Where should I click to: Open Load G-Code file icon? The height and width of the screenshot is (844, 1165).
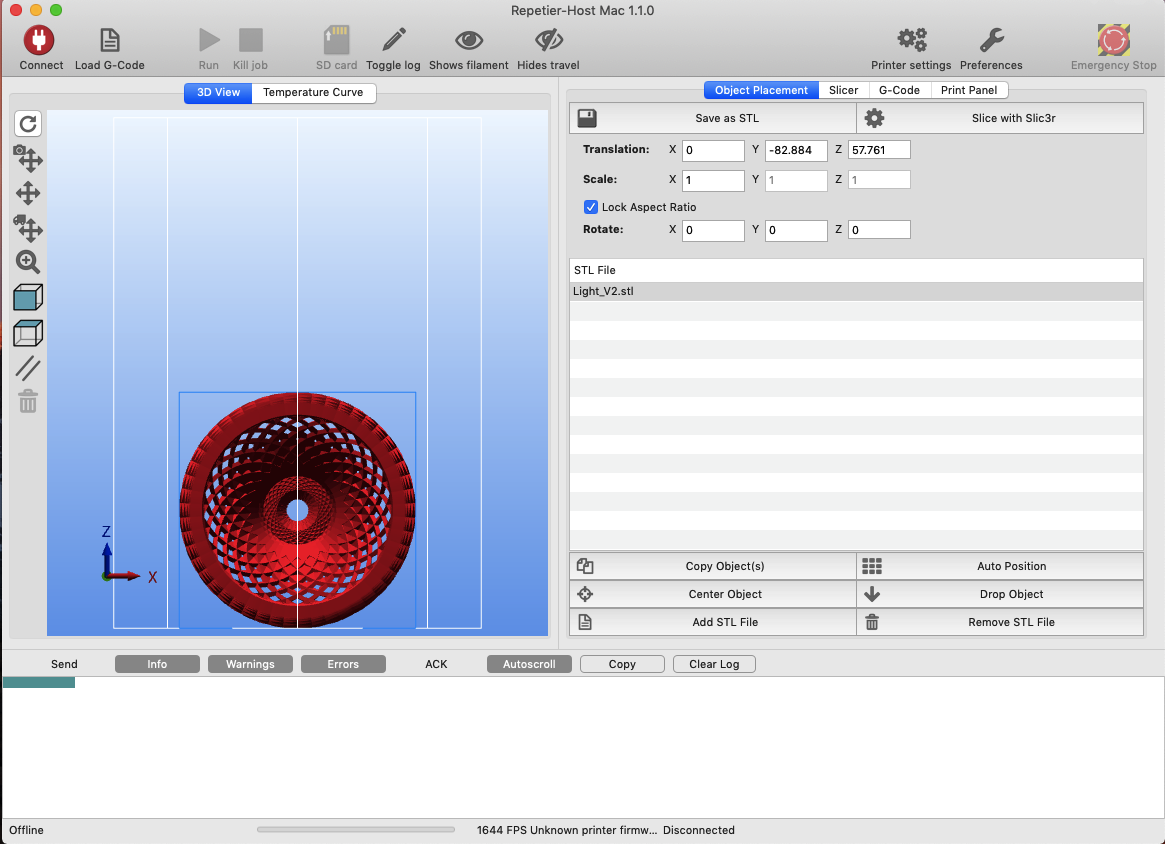click(109, 40)
